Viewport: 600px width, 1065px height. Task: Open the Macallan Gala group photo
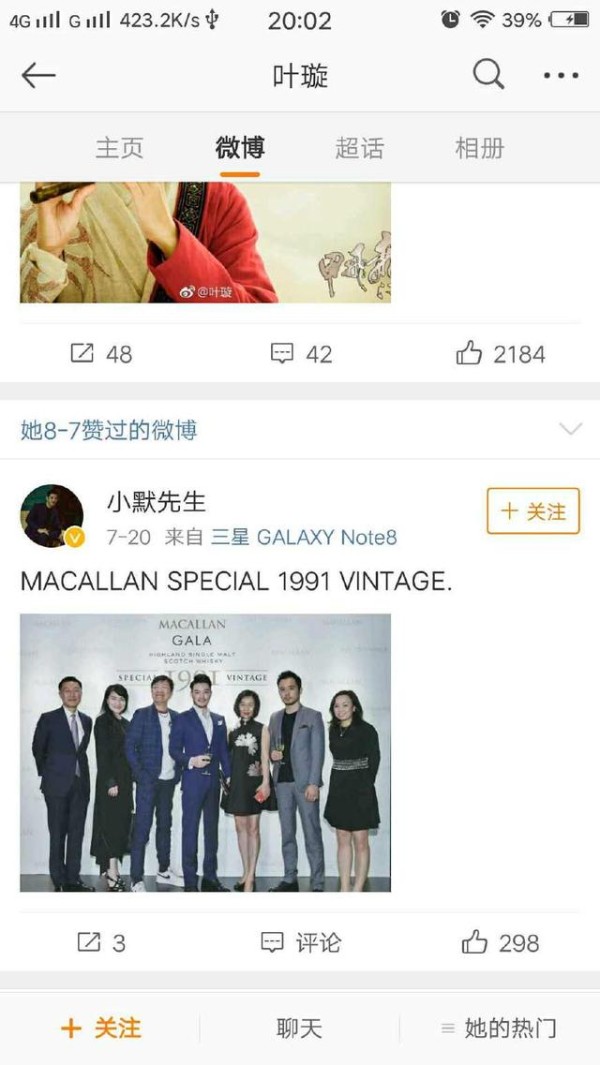205,753
